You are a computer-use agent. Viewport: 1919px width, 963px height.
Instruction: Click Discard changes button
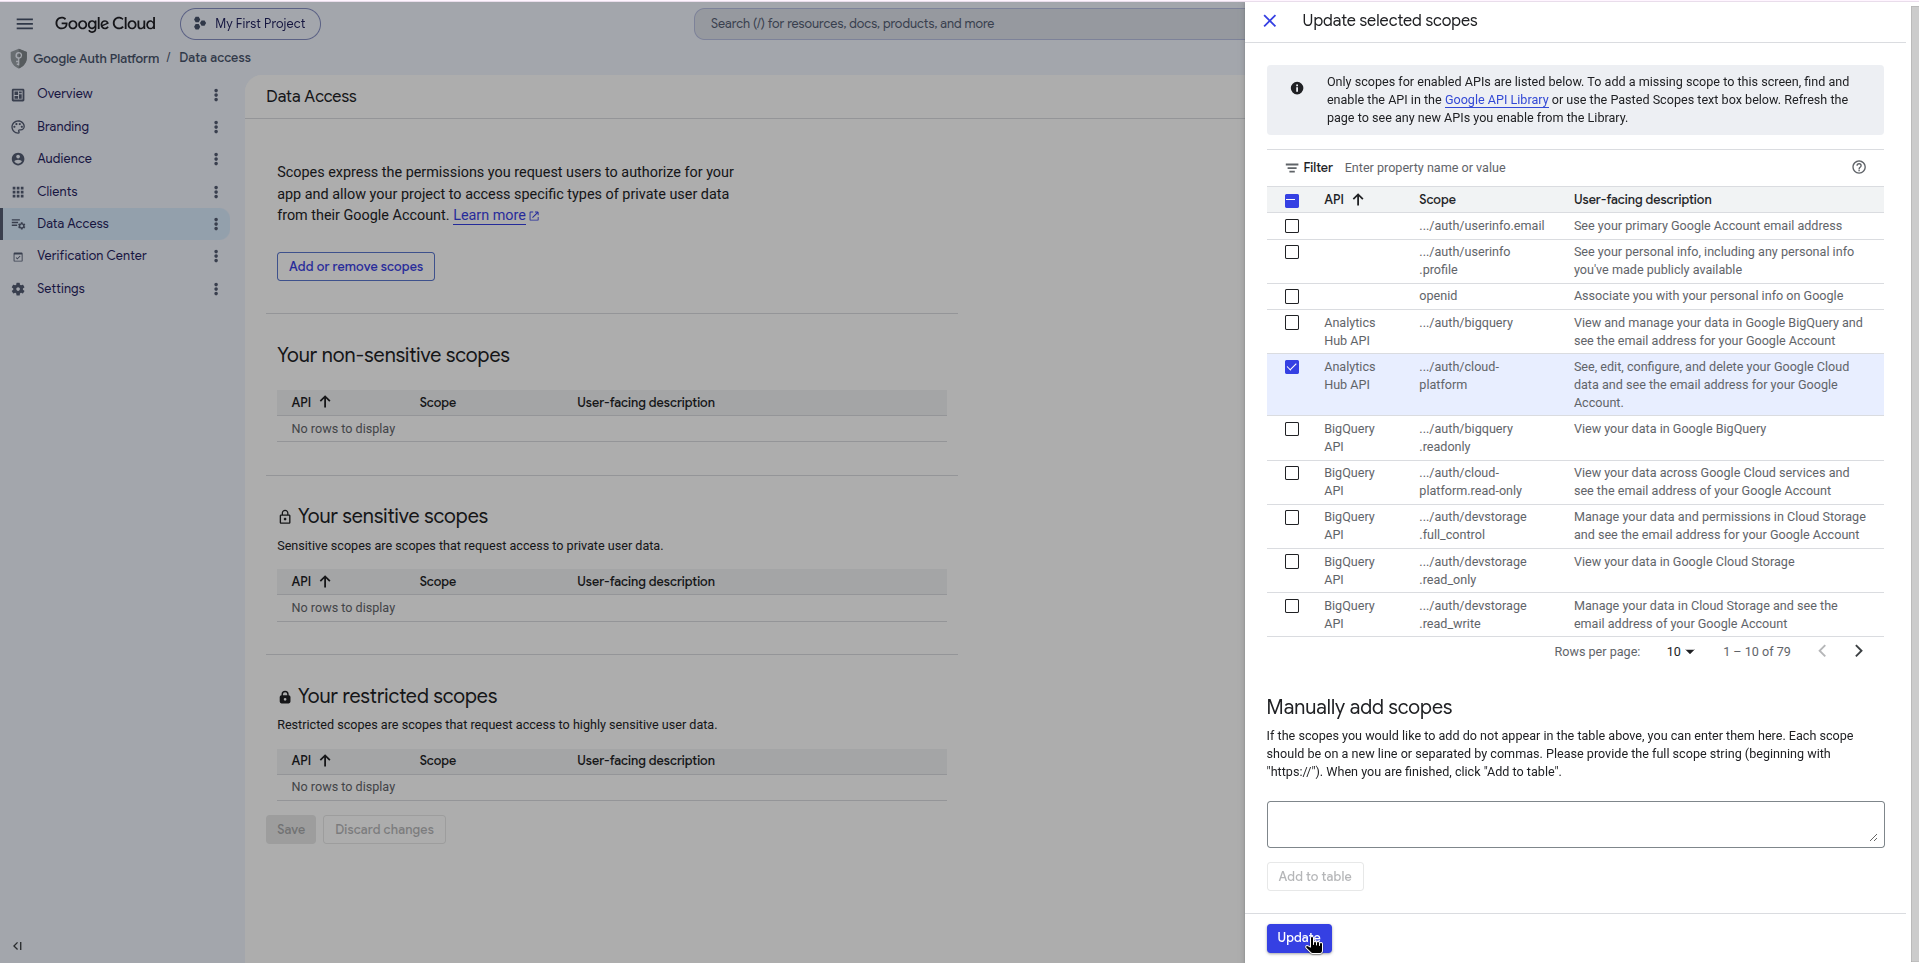point(384,829)
